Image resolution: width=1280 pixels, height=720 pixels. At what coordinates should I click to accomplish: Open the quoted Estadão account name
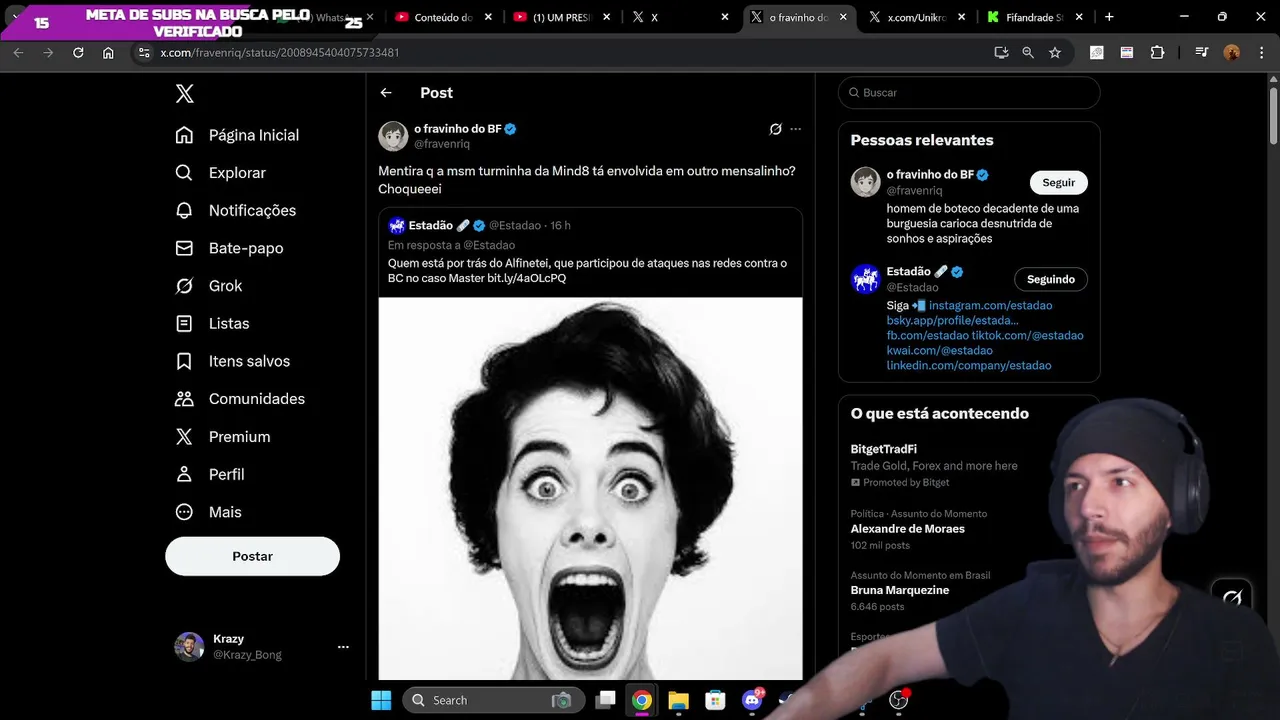tap(431, 226)
